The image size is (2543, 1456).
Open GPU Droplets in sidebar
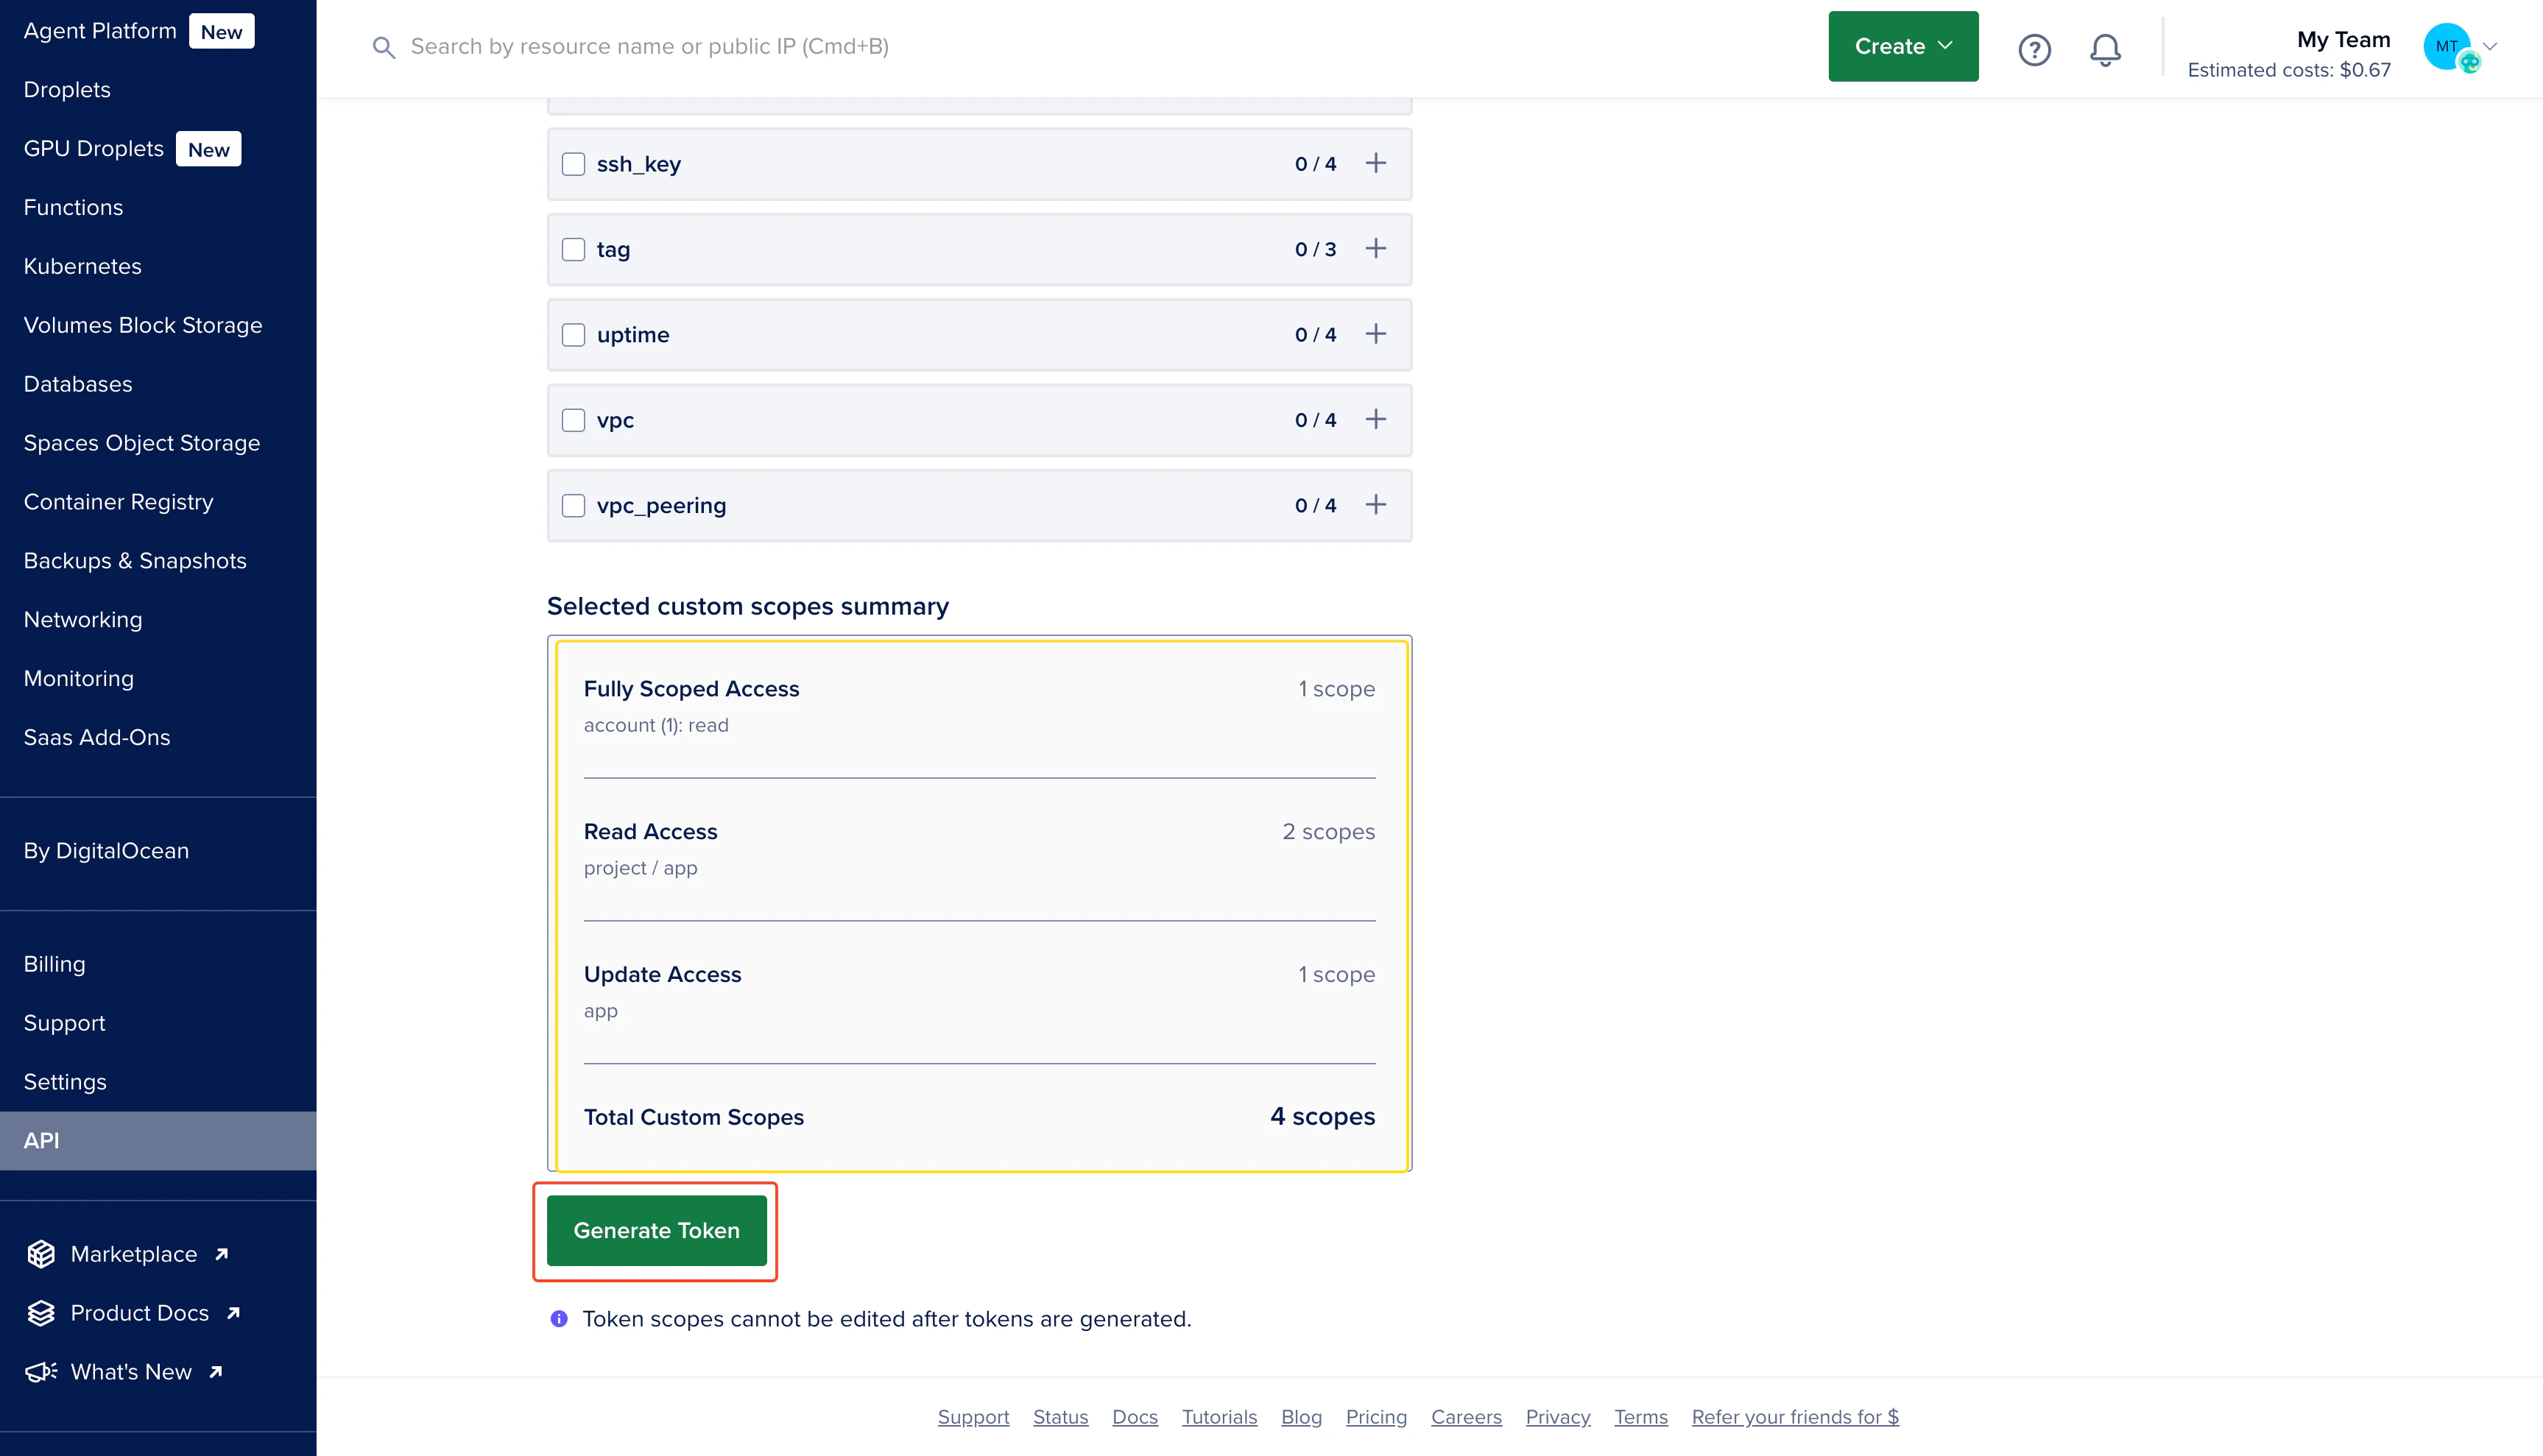[94, 149]
